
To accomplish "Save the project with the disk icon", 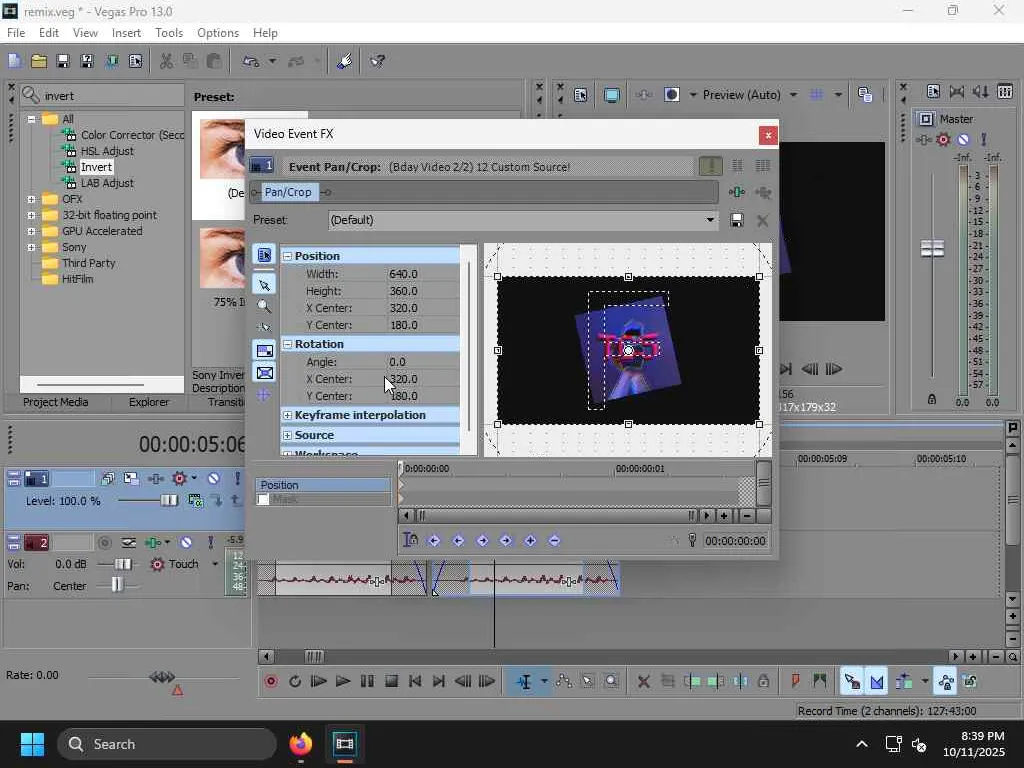I will 63,61.
